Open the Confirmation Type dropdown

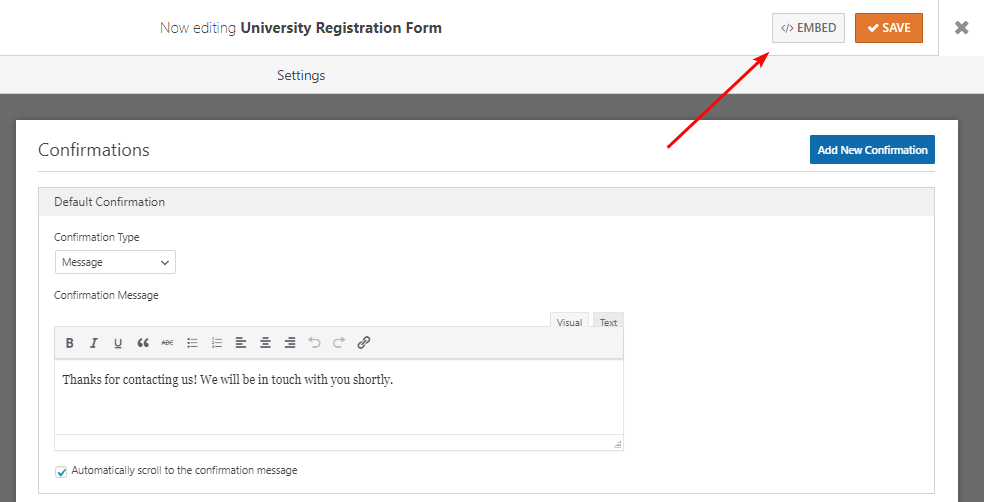[115, 262]
